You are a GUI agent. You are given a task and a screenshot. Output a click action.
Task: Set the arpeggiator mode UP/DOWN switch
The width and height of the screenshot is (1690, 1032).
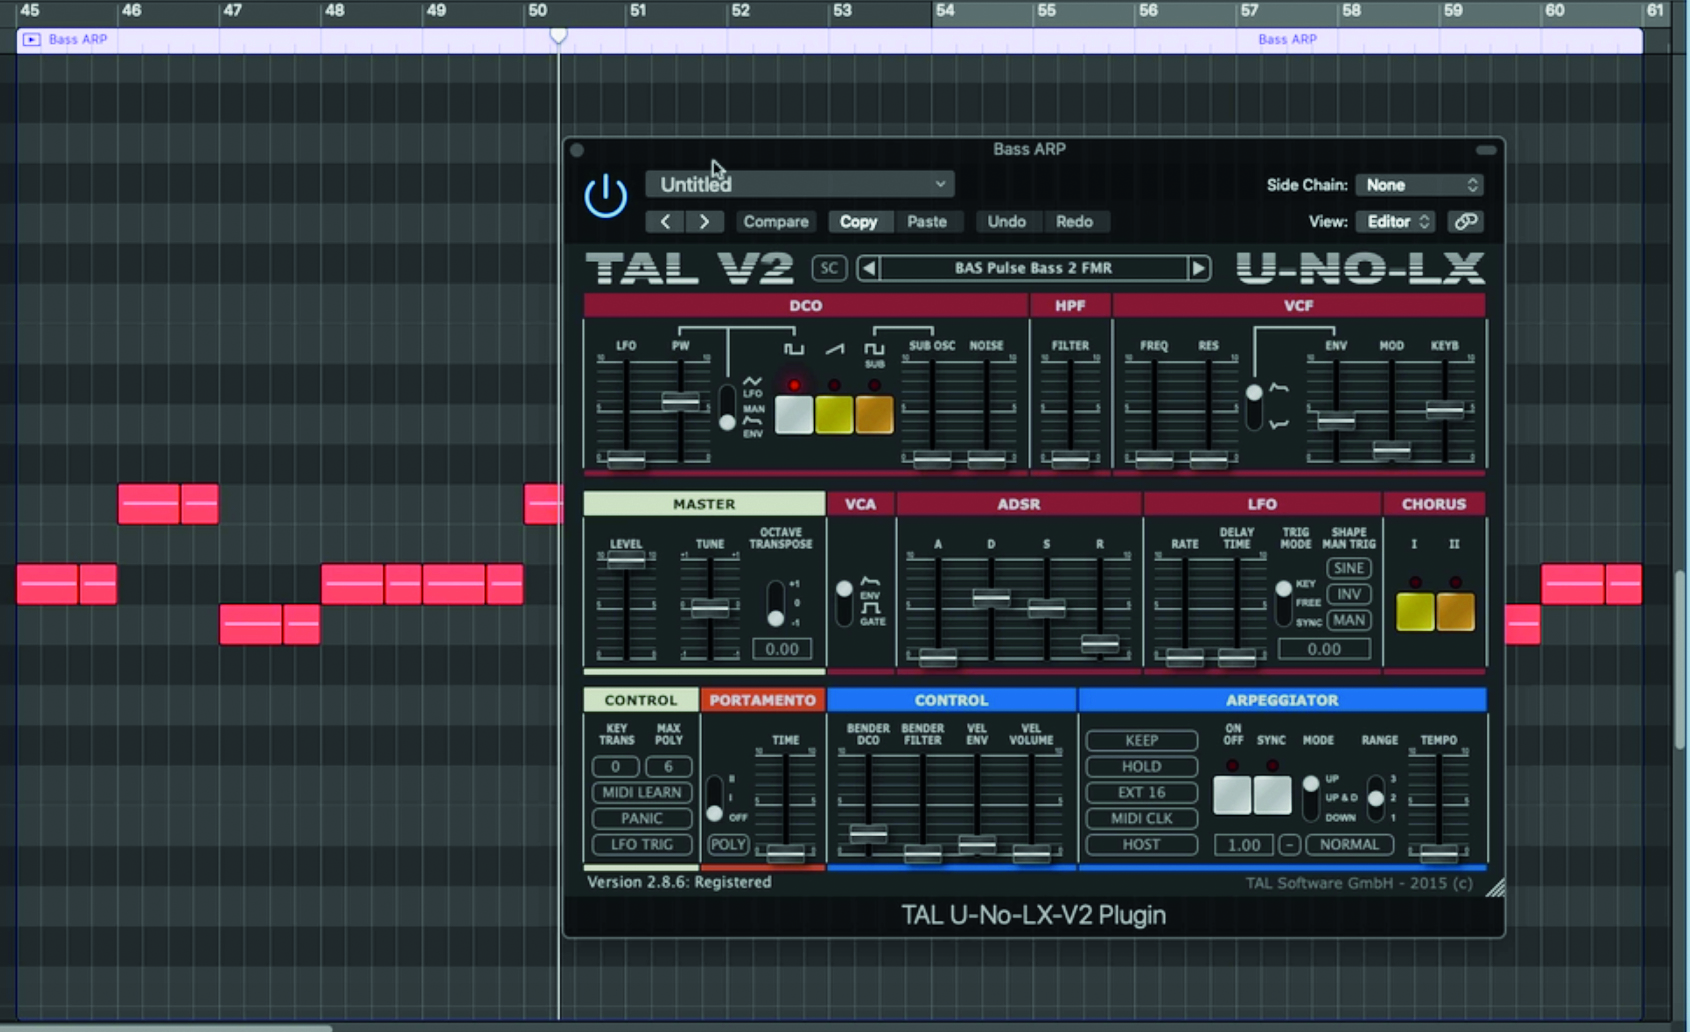pos(1310,797)
